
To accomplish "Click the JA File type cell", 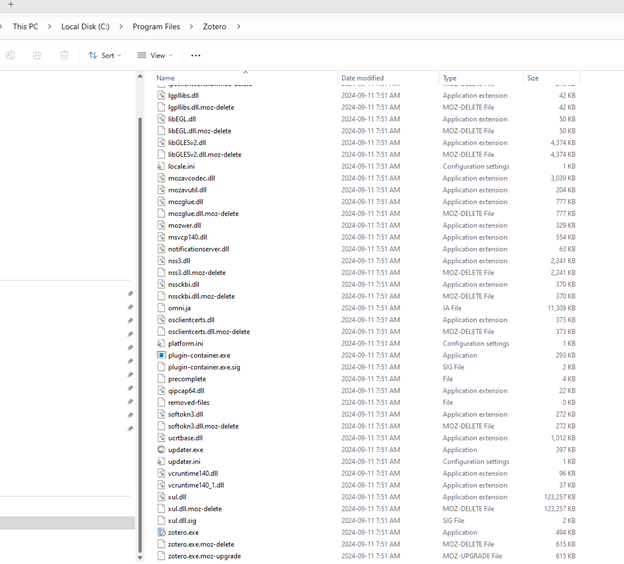I will pos(452,308).
